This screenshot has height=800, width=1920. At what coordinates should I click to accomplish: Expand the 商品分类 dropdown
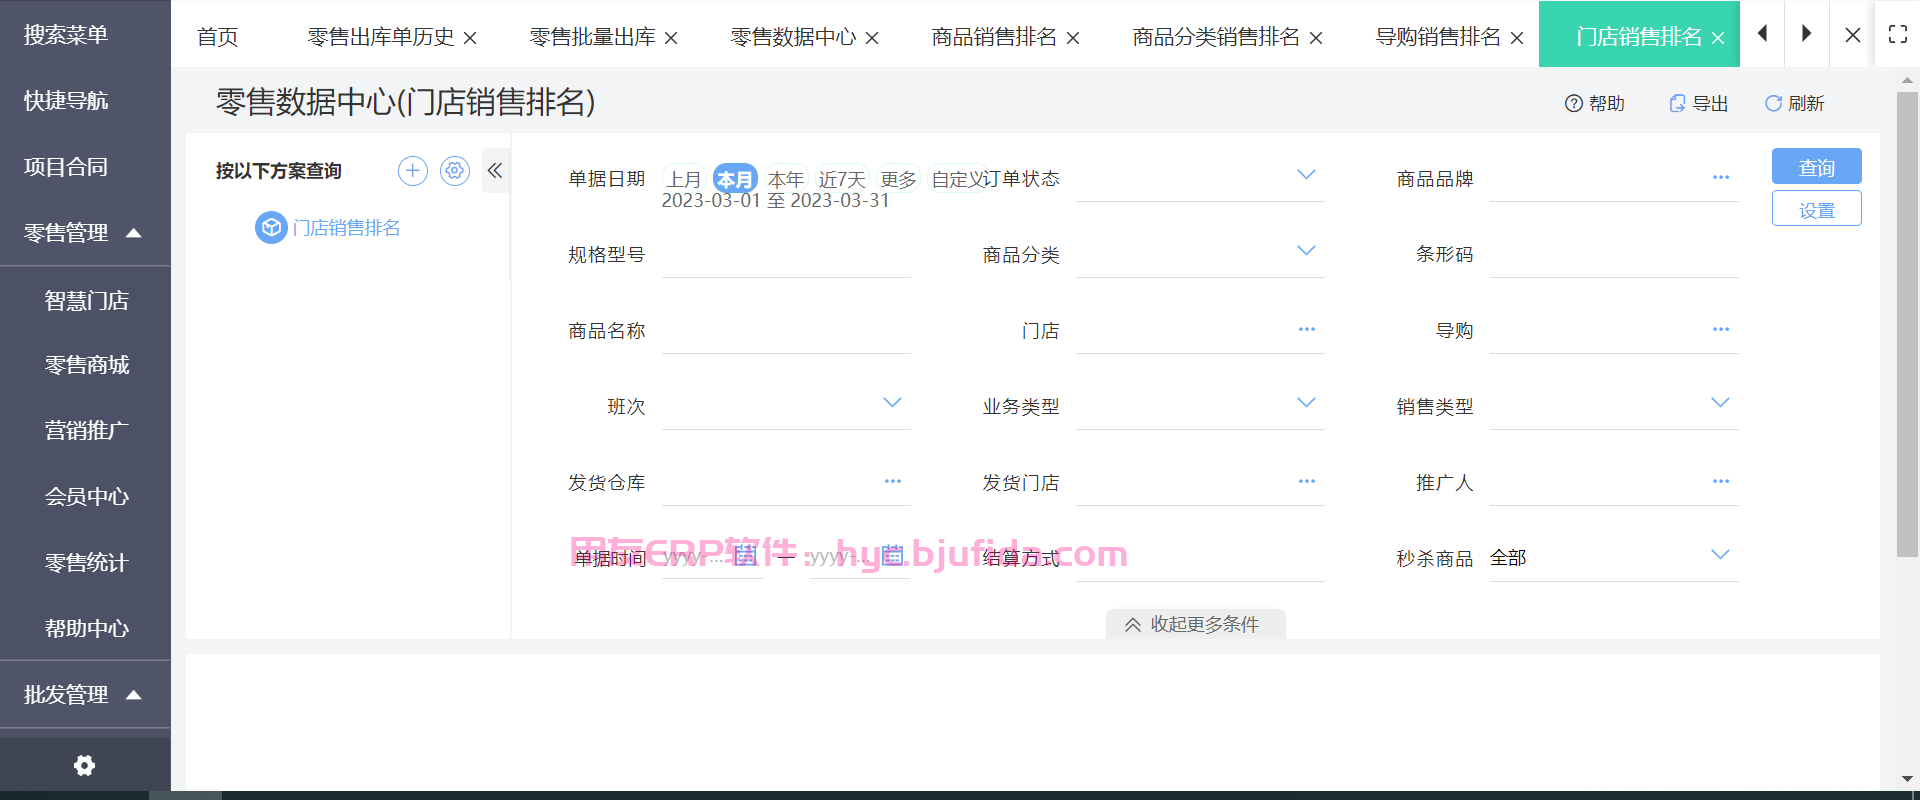[x=1306, y=250]
